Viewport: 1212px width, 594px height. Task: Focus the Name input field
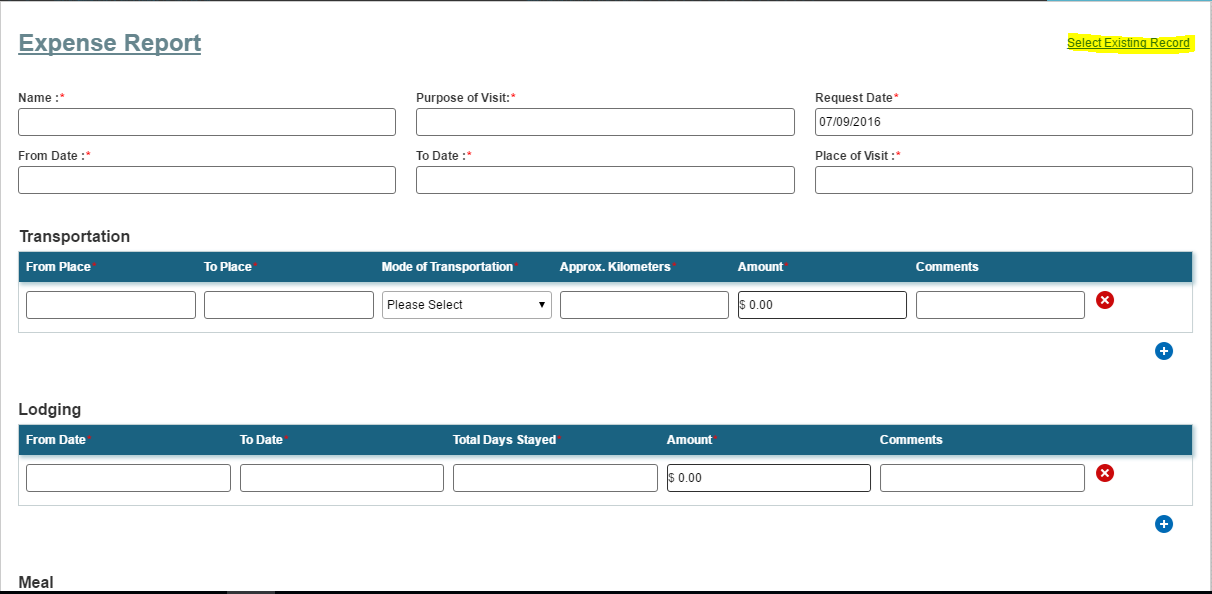206,121
